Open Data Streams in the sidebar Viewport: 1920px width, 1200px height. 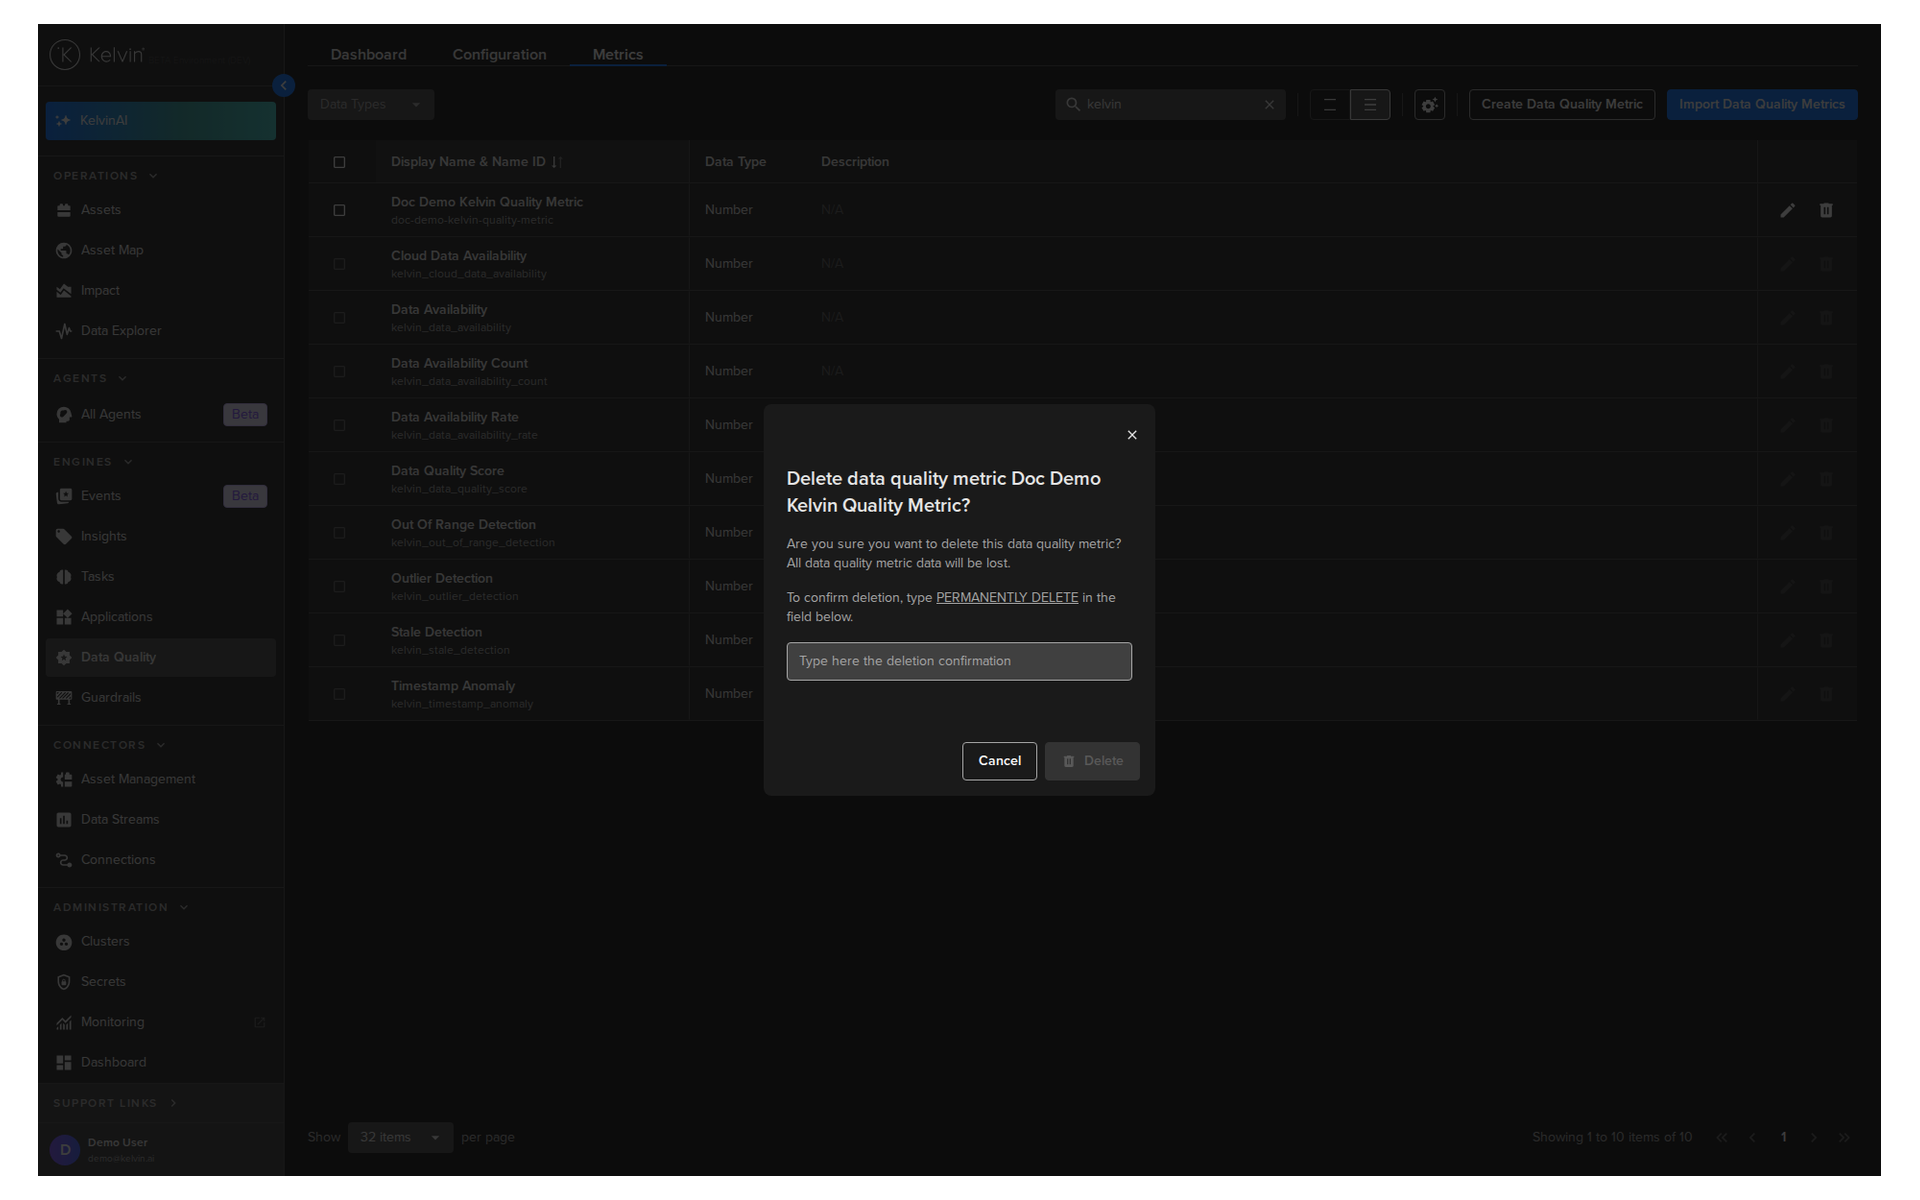160,820
